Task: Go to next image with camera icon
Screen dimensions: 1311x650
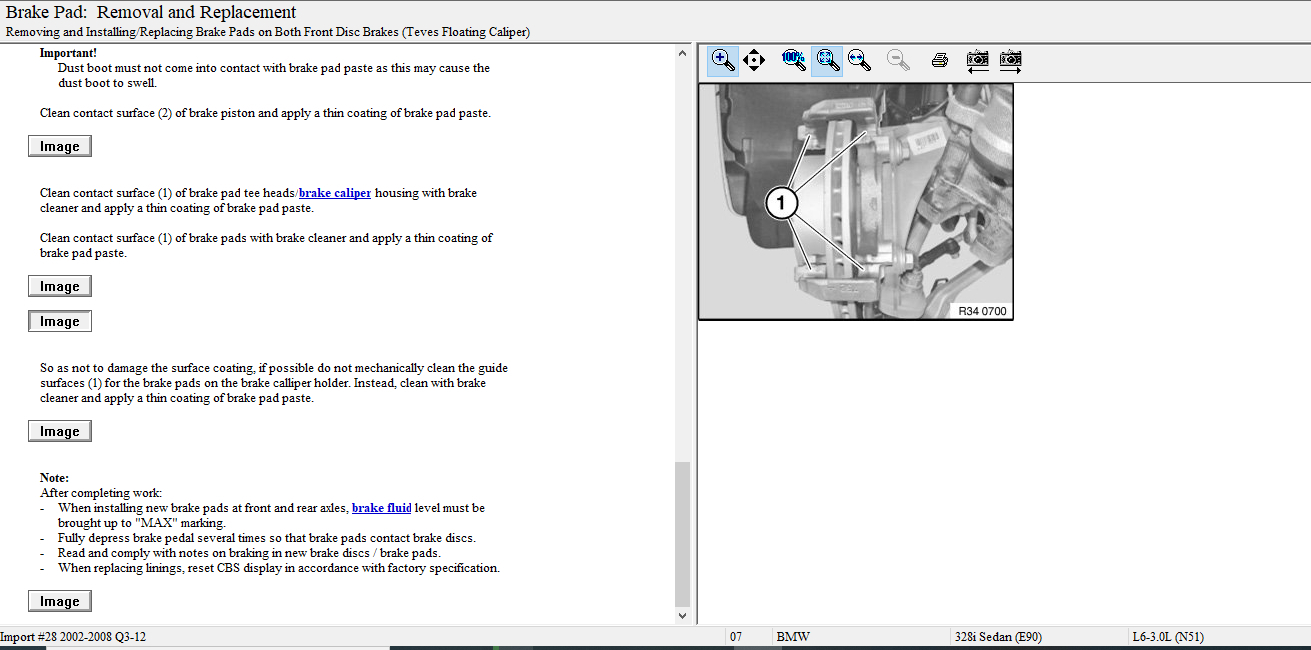Action: (x=1010, y=60)
